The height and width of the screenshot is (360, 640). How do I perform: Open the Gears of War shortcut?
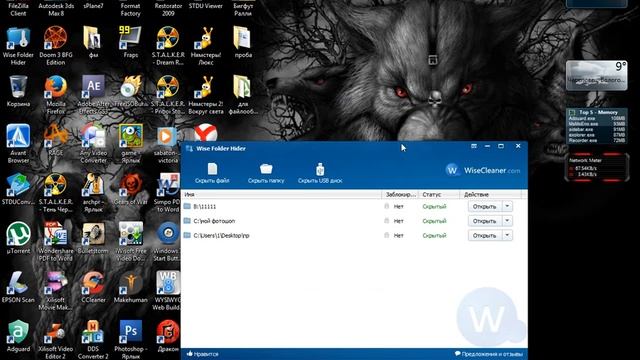click(131, 189)
